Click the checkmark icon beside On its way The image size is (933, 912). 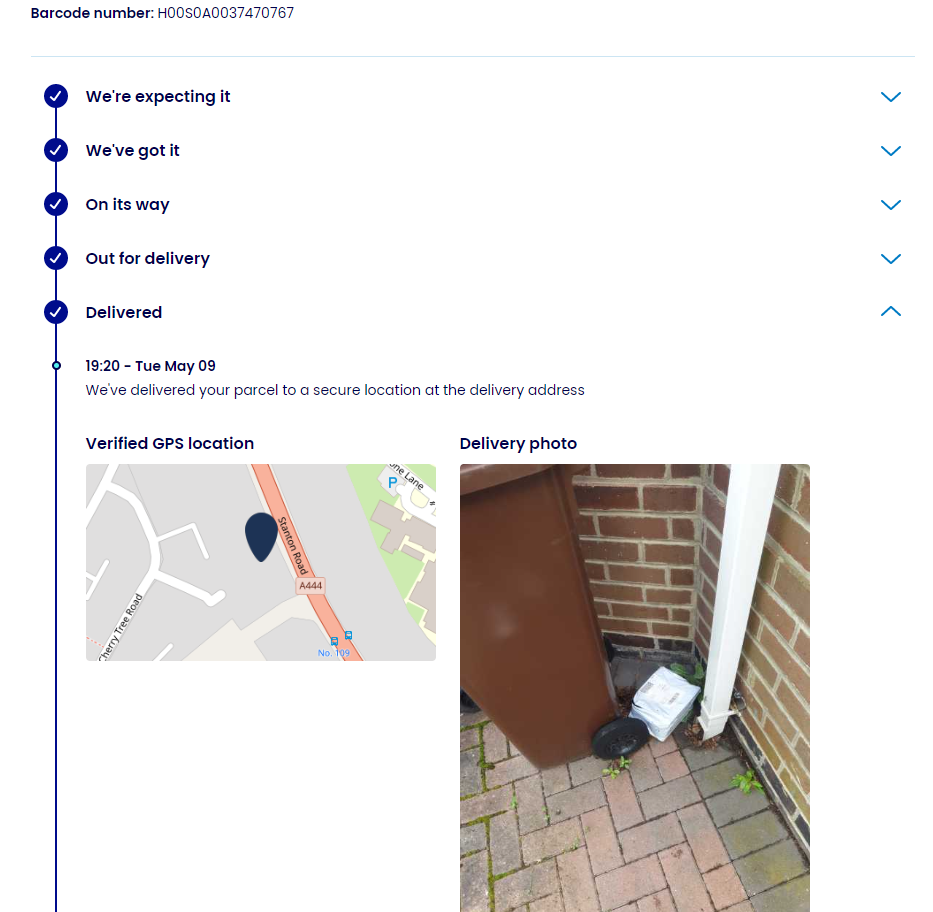[55, 204]
